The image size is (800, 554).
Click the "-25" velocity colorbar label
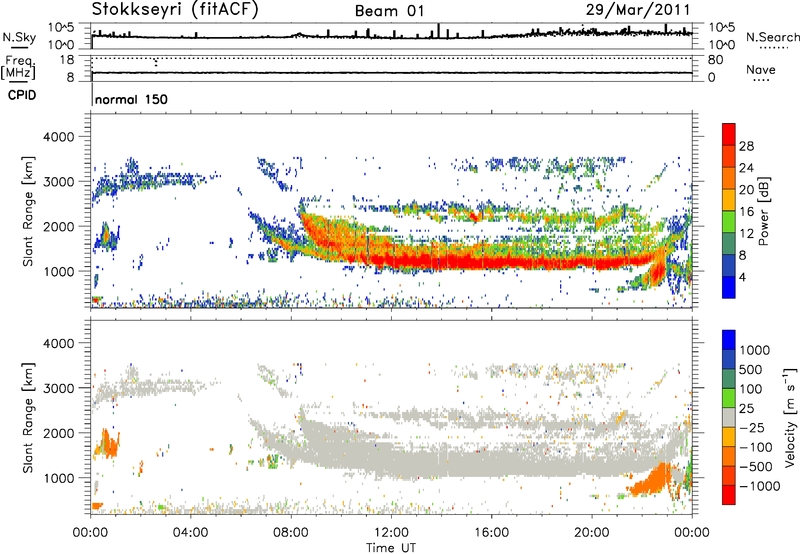pyautogui.click(x=752, y=427)
